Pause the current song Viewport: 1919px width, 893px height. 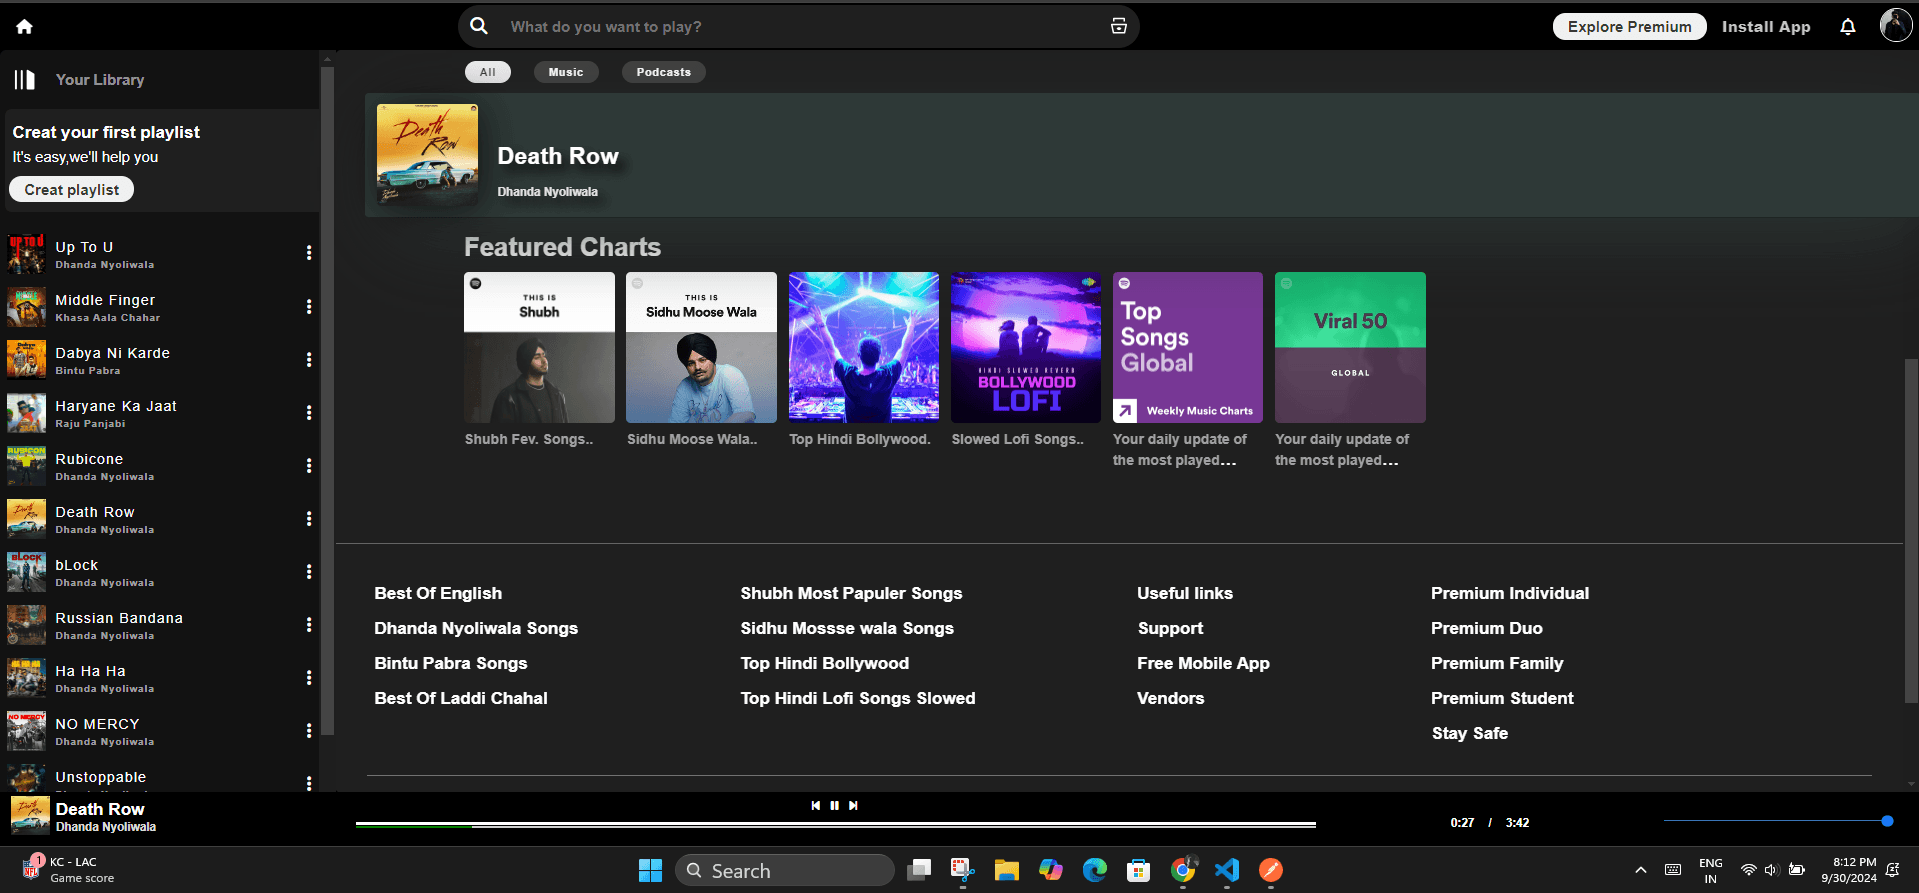click(834, 805)
